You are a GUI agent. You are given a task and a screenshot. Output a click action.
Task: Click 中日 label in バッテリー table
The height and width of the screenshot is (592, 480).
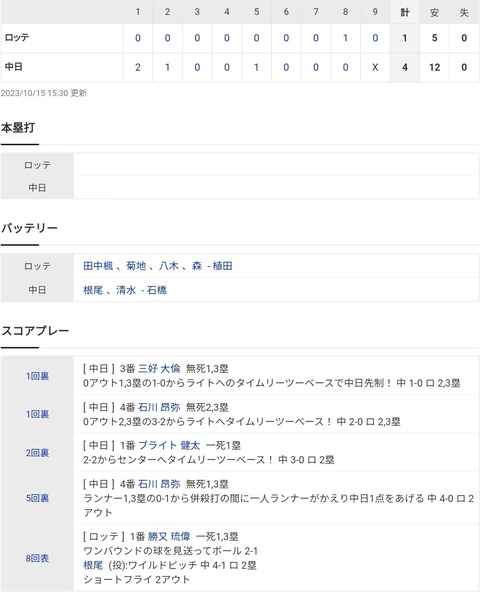[37, 290]
